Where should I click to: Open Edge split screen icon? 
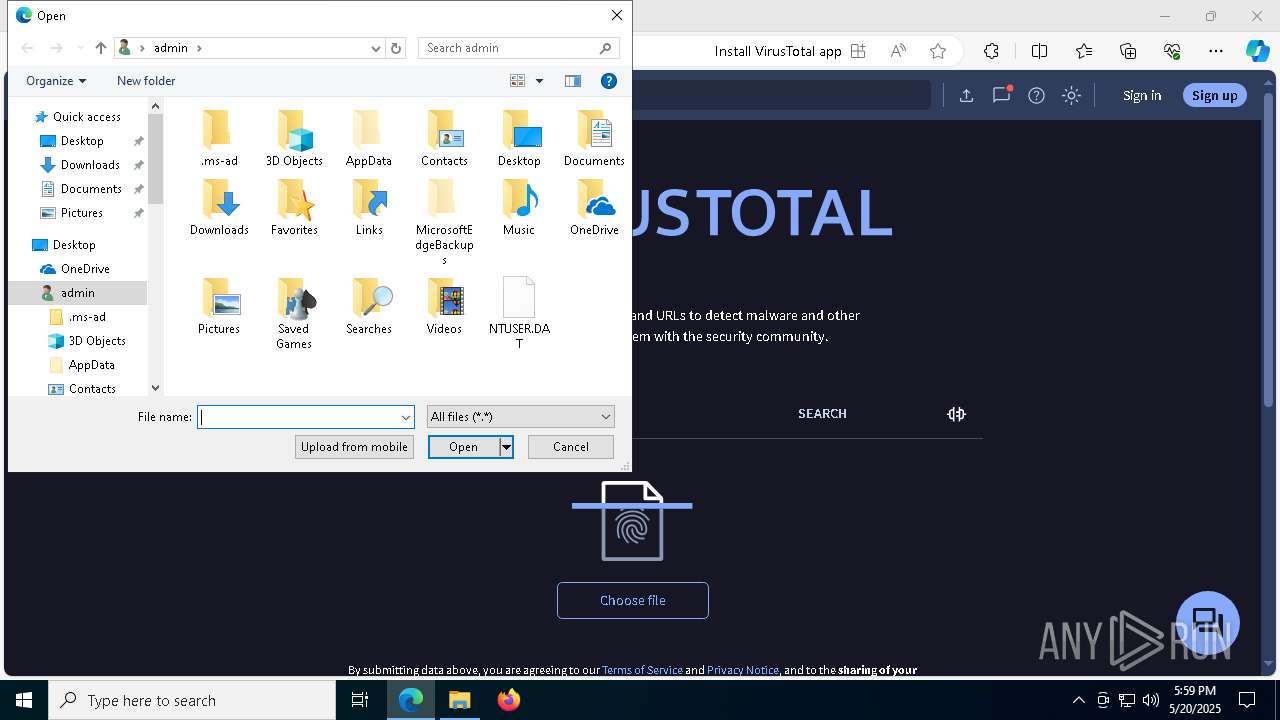click(1039, 51)
